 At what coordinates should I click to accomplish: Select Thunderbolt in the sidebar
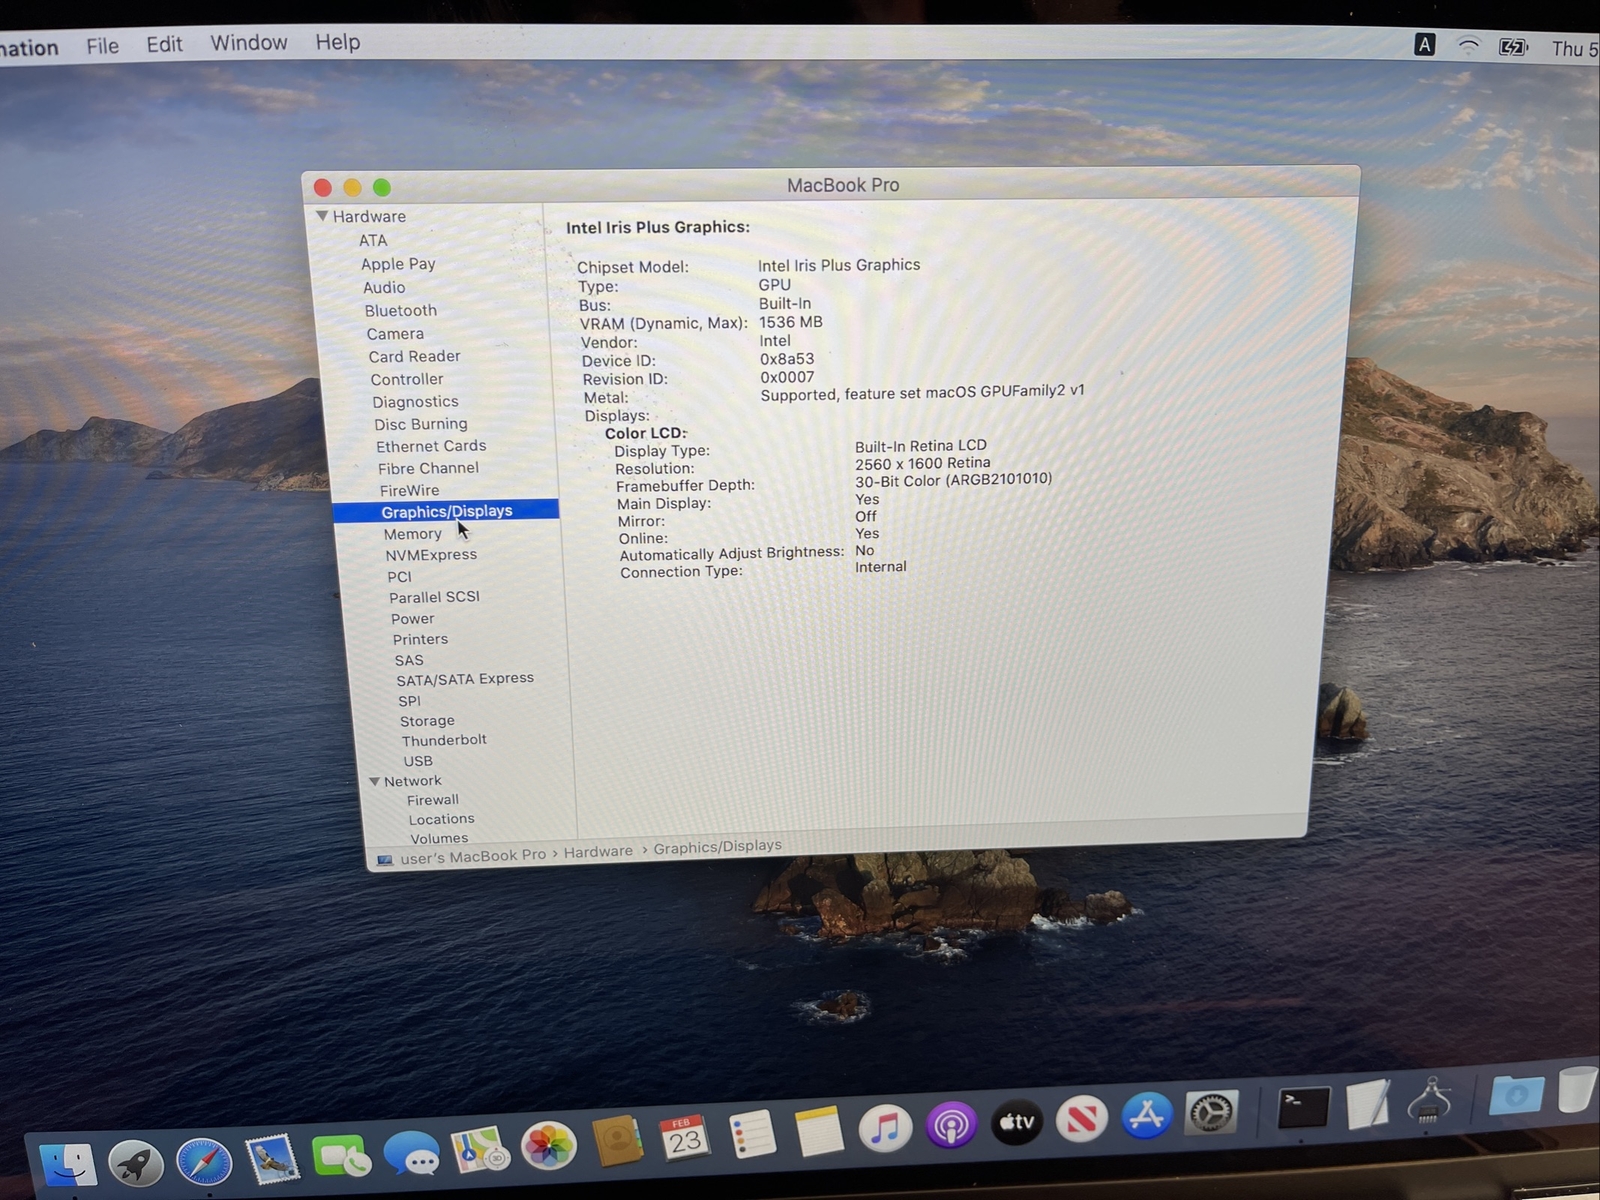click(444, 740)
